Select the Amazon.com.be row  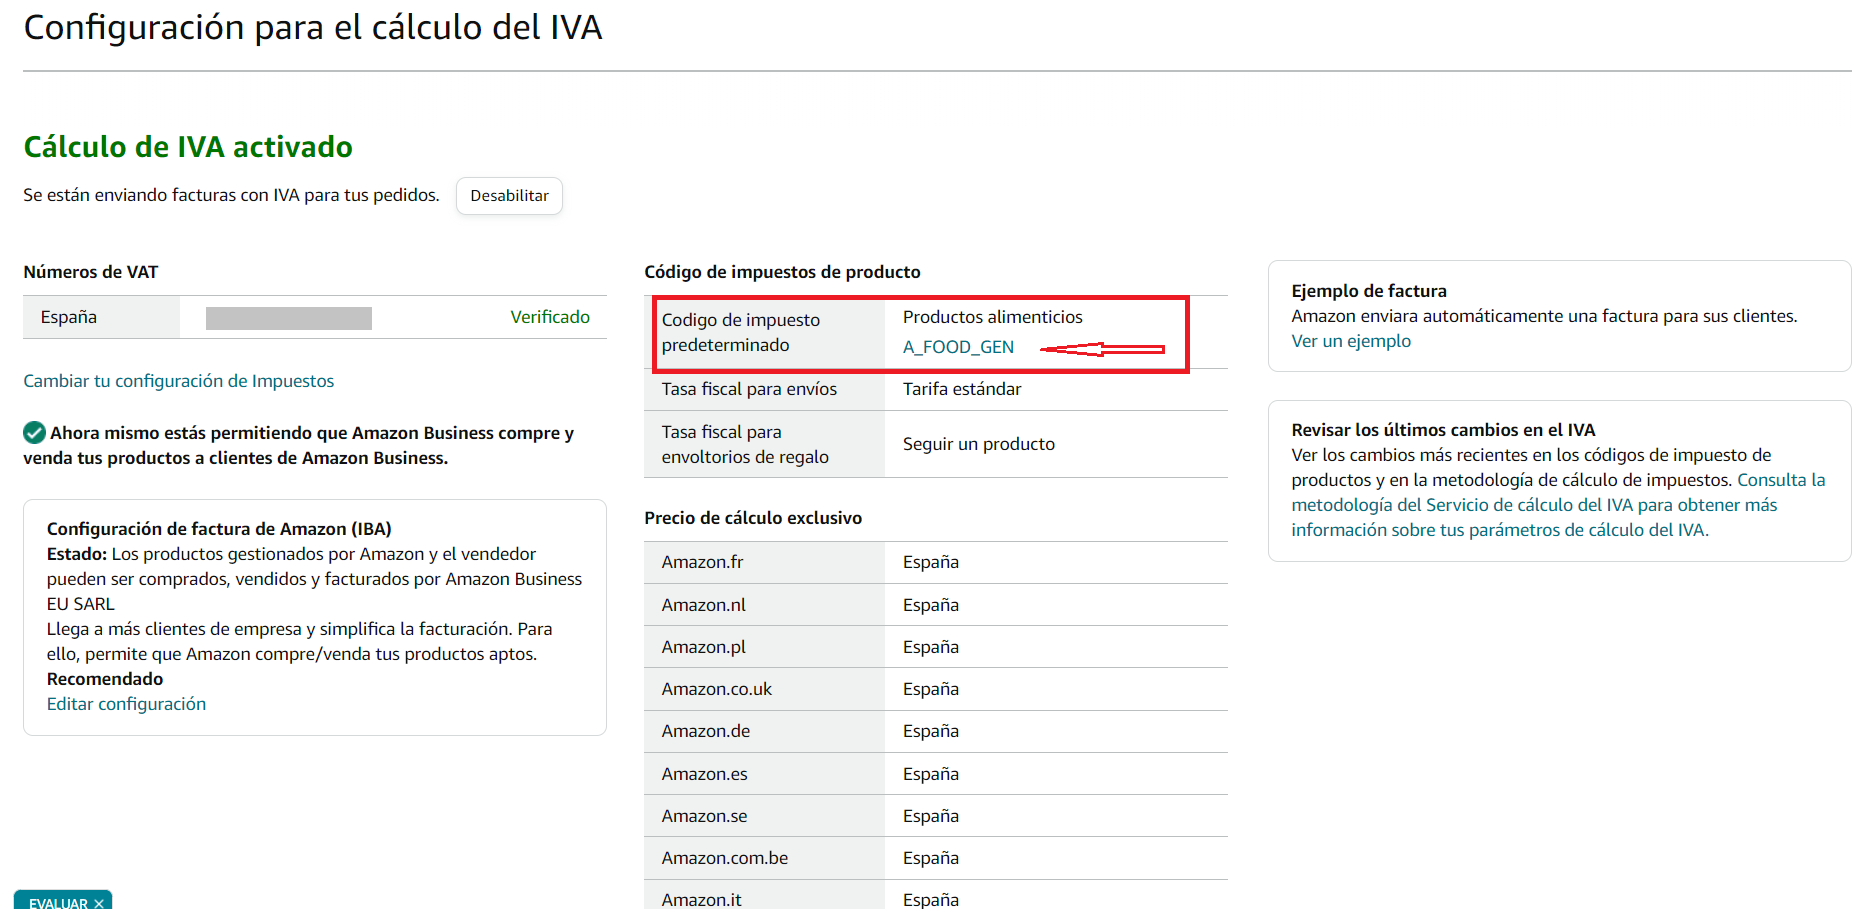click(x=936, y=858)
